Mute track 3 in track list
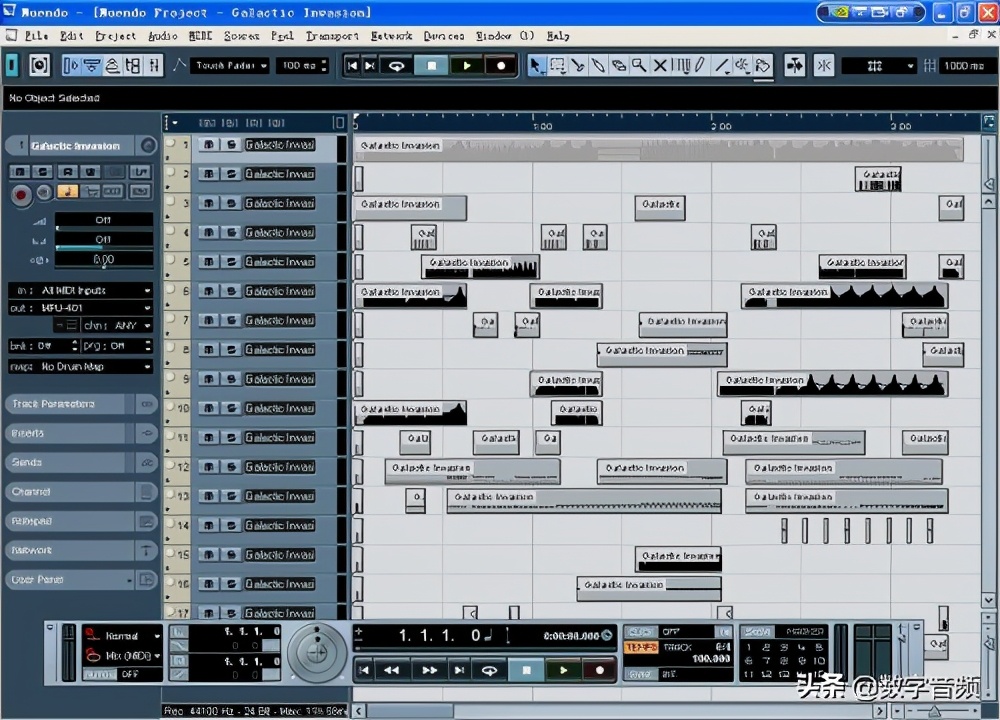 coord(209,203)
